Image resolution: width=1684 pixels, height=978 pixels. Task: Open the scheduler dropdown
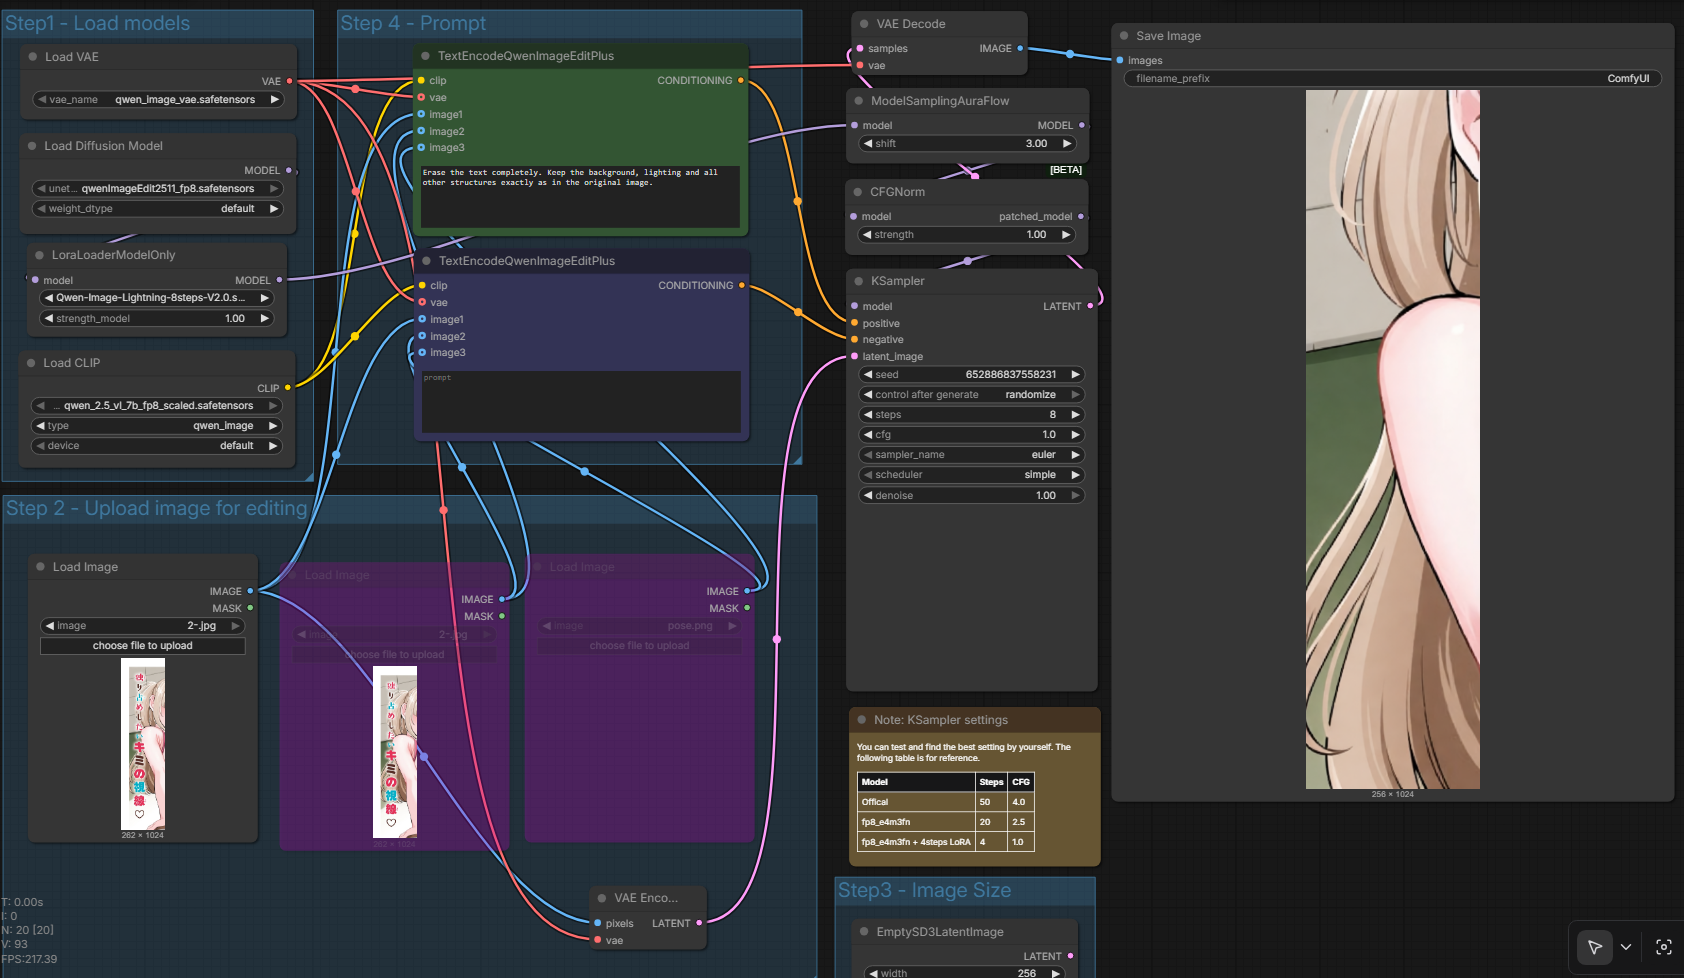(972, 475)
